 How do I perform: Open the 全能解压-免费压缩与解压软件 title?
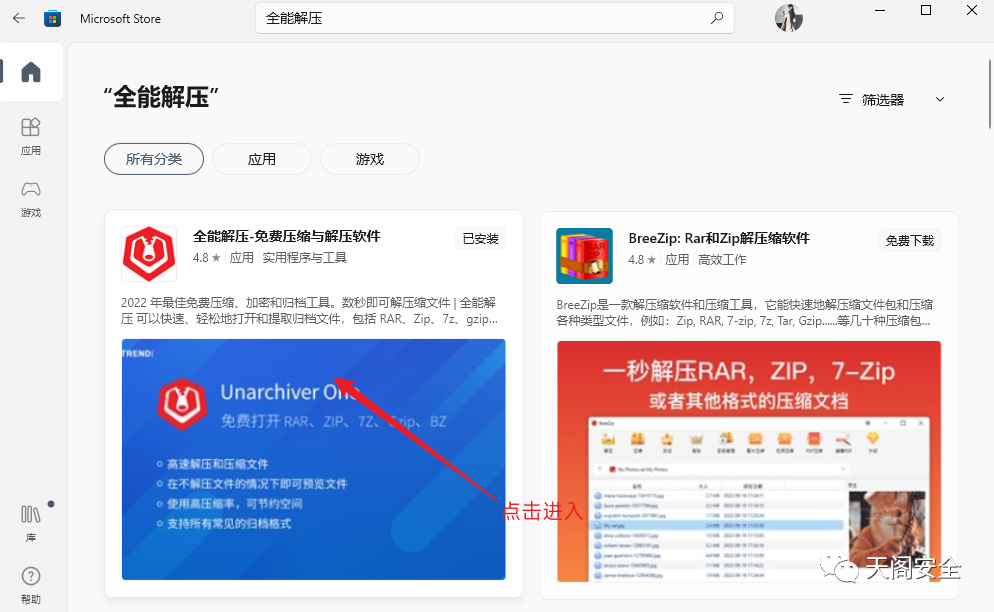pyautogui.click(x=287, y=237)
